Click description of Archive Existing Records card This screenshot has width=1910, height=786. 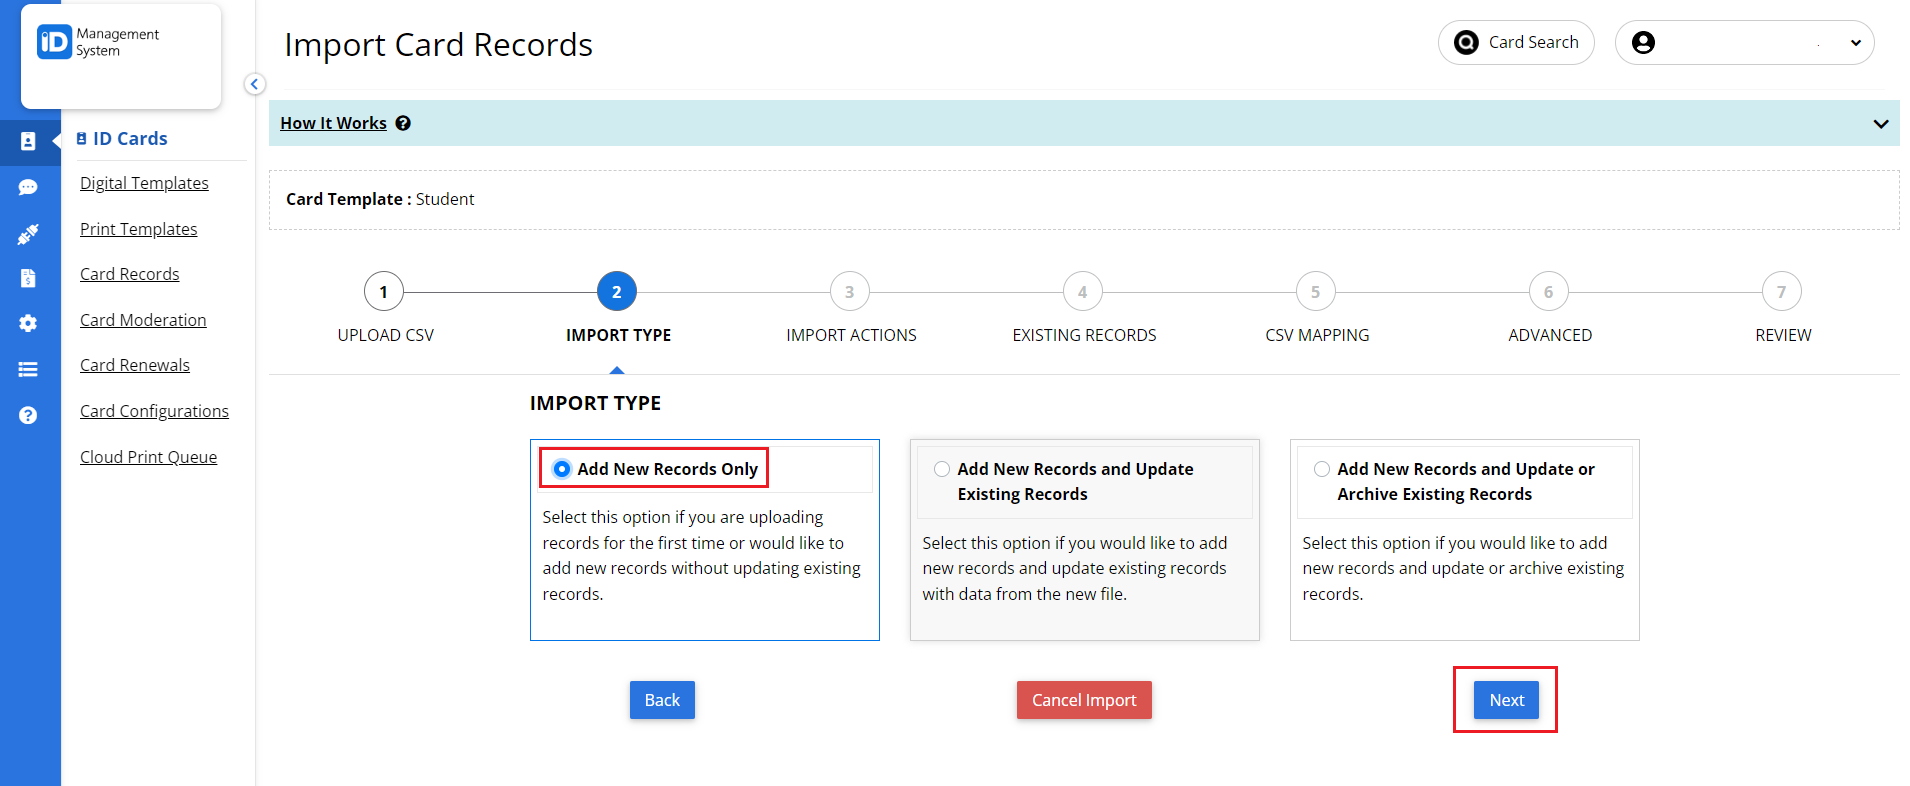(1463, 568)
